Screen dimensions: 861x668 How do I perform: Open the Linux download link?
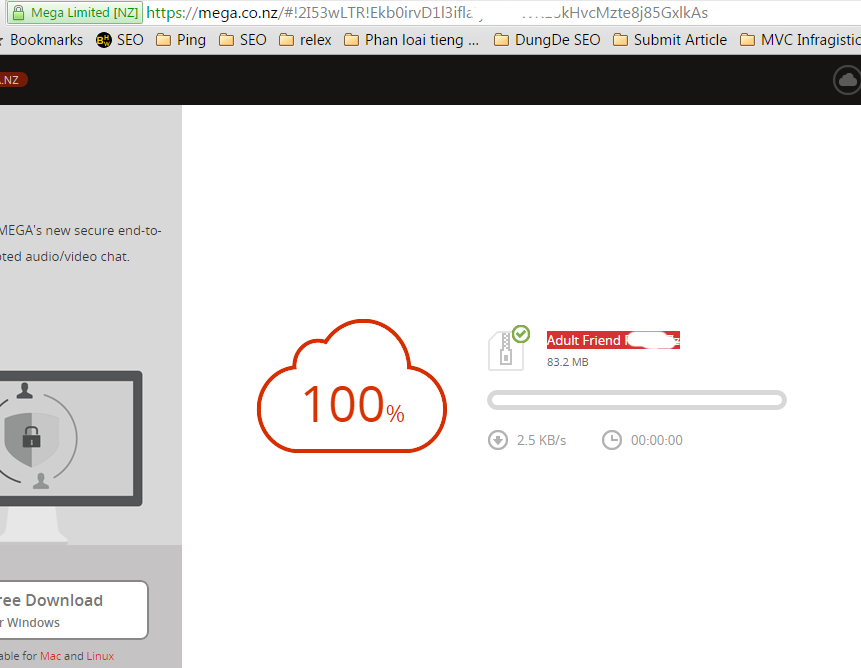tap(100, 656)
